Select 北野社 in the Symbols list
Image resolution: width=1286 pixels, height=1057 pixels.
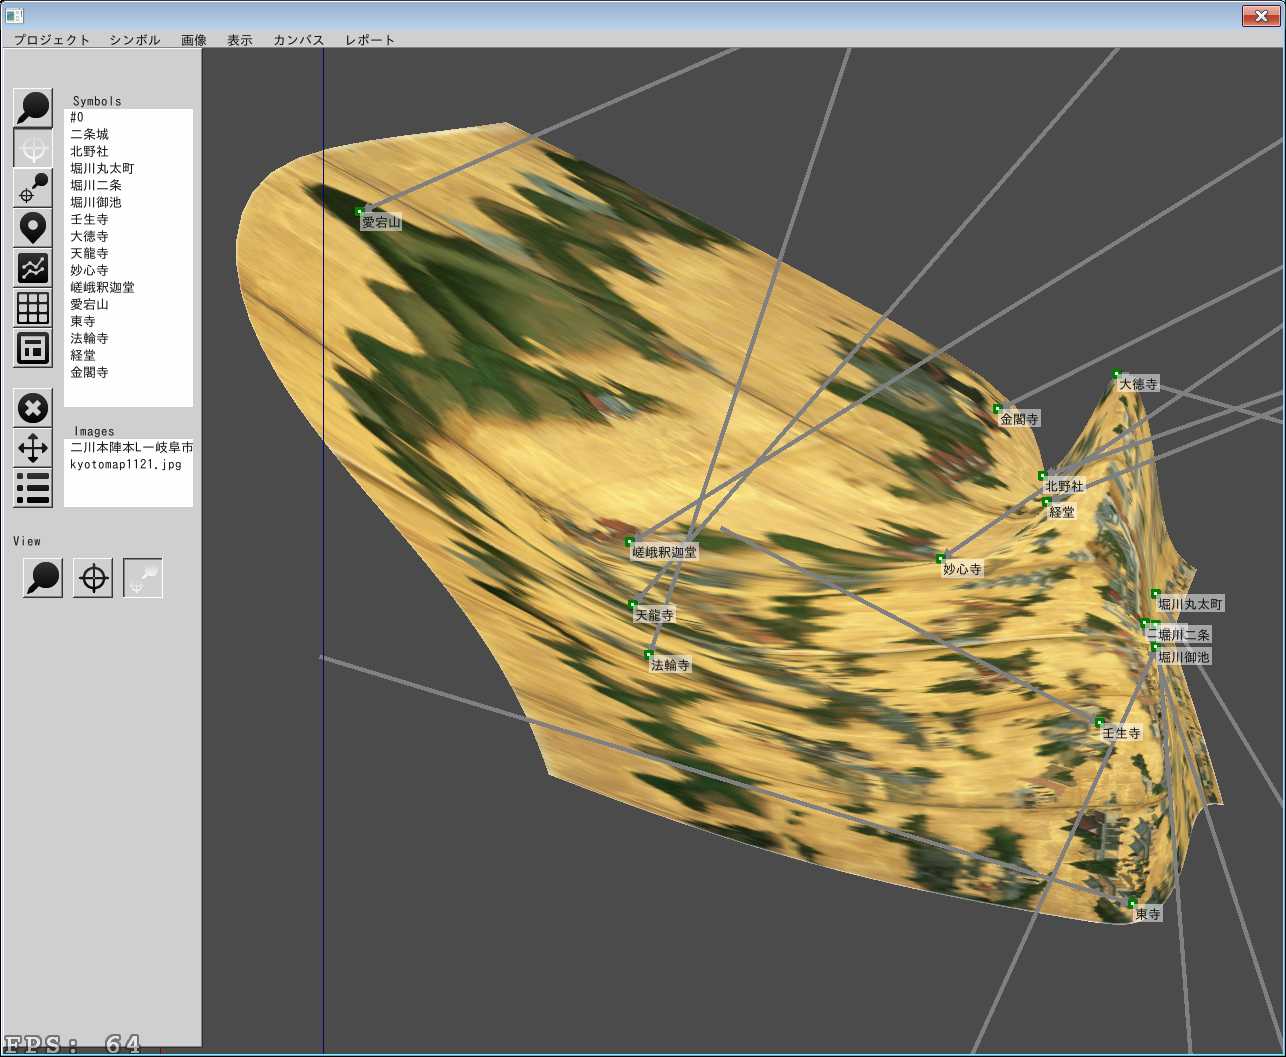point(128,151)
